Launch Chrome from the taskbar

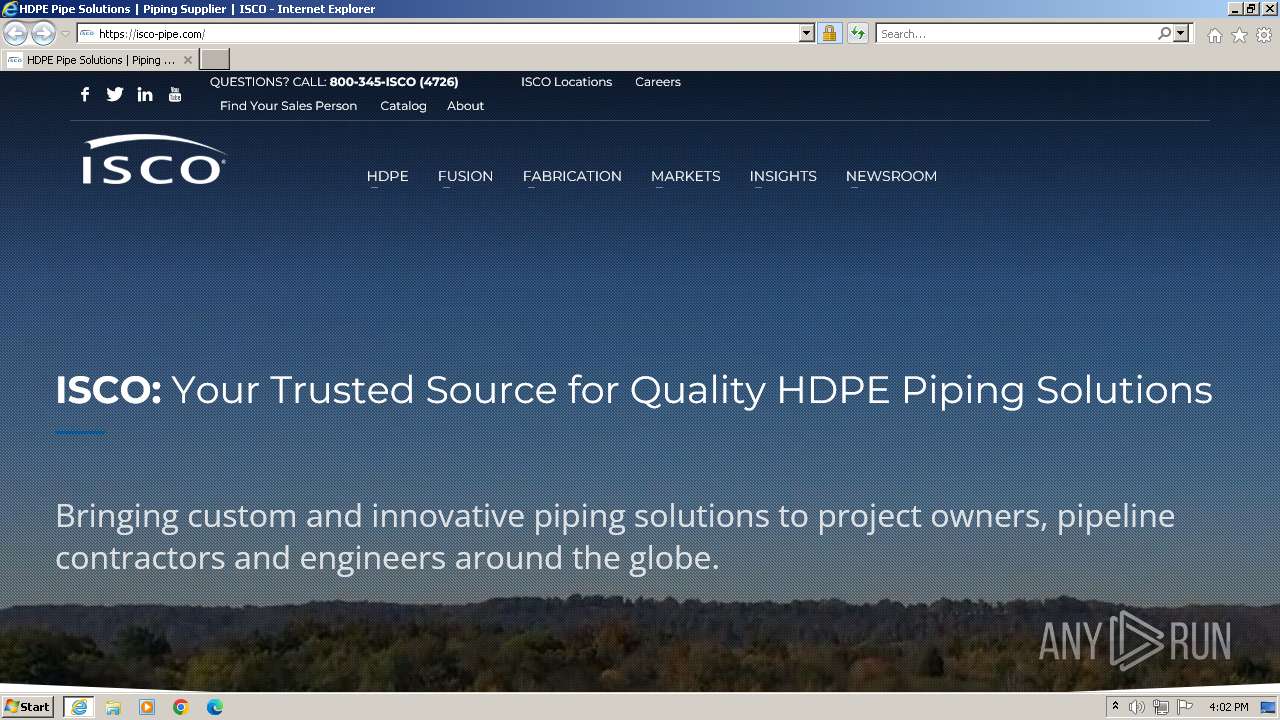pos(181,707)
